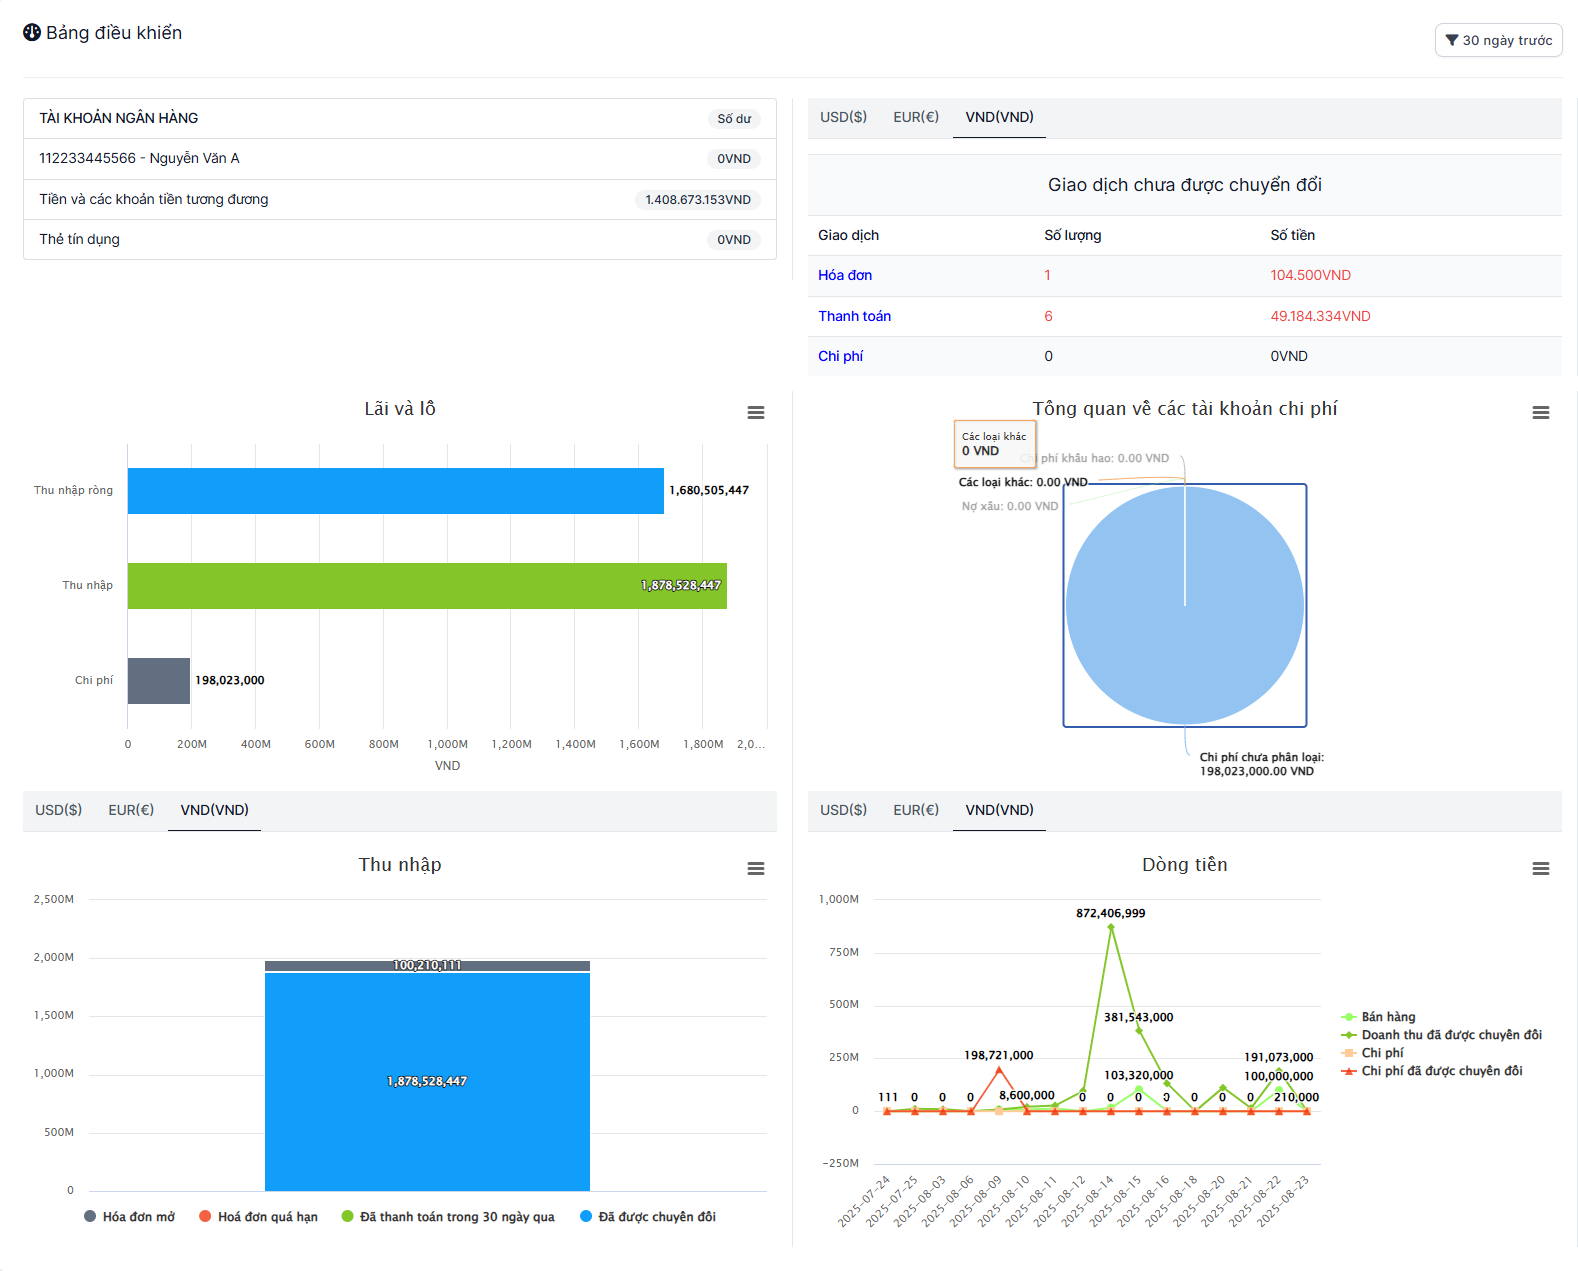Open the Chi phí transactions link
1578x1271 pixels.
tap(840, 356)
